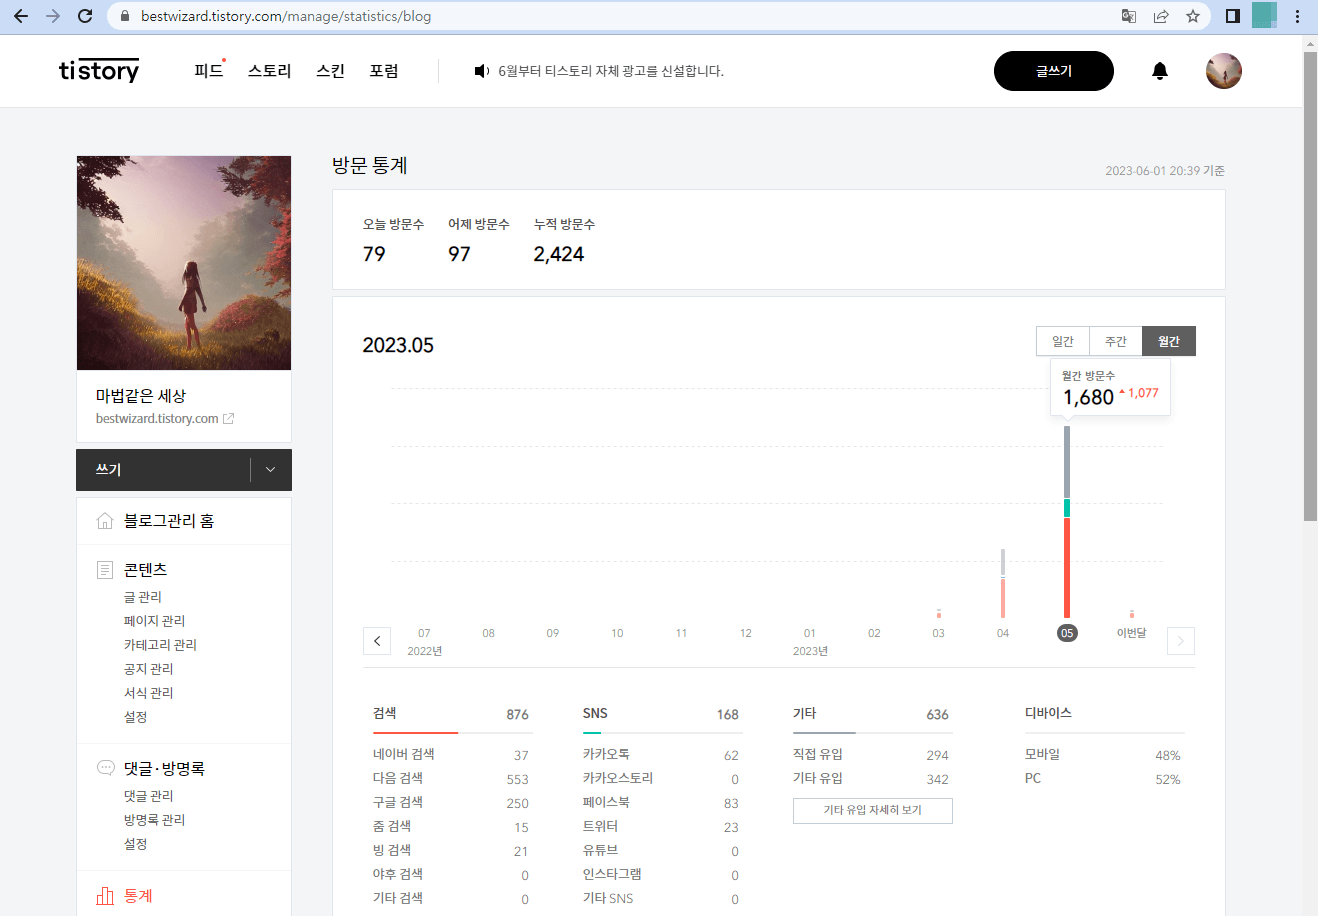
Task: Click the speaker icon in the announcement banner
Action: tap(481, 71)
